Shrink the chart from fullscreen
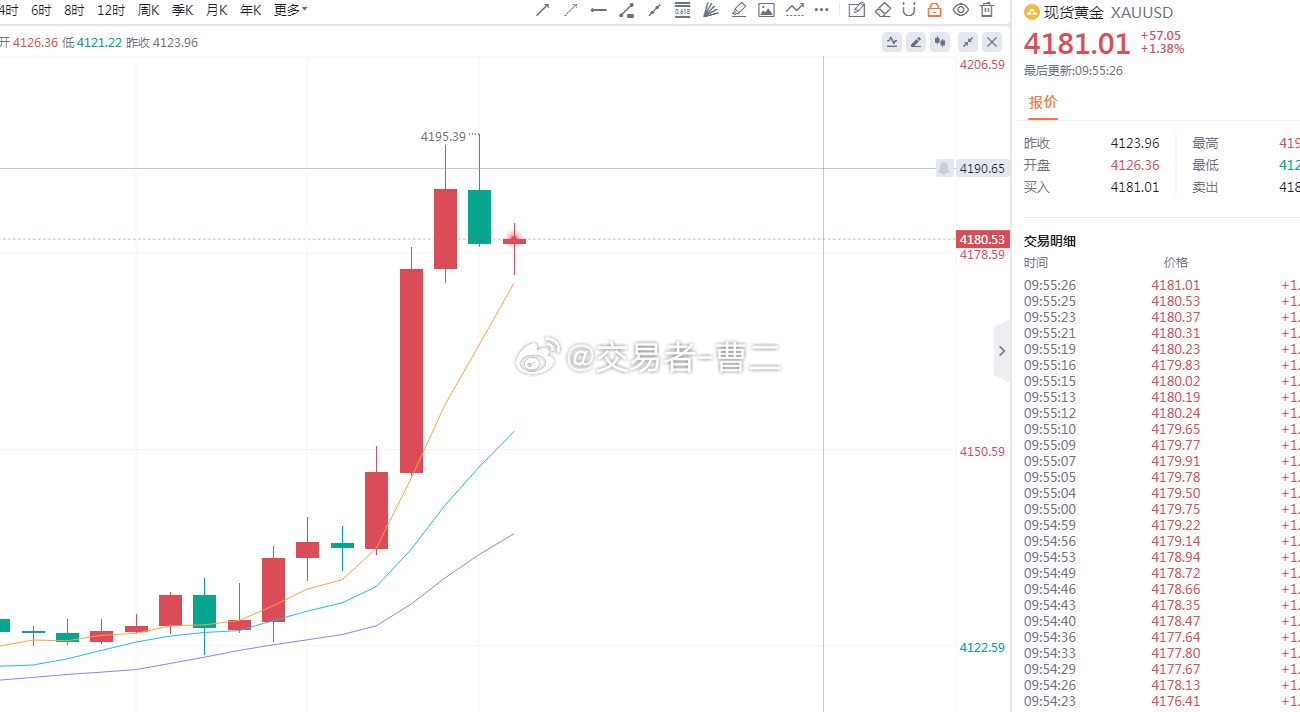The width and height of the screenshot is (1300, 712). (x=968, y=41)
